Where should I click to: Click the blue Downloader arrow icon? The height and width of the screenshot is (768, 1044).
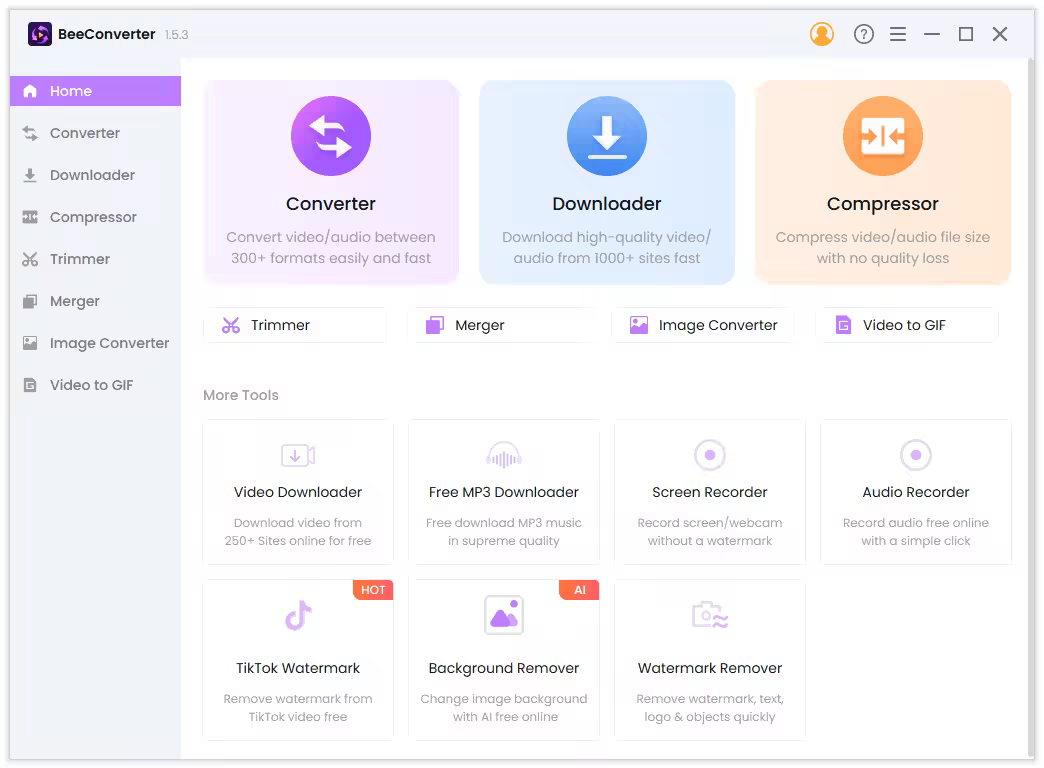pos(607,136)
